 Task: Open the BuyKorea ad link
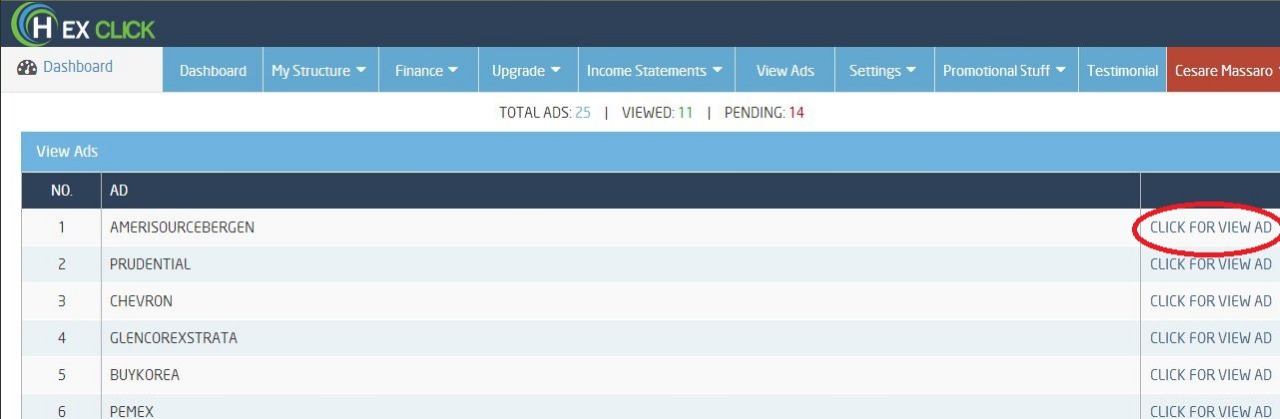pyautogui.click(x=1210, y=375)
